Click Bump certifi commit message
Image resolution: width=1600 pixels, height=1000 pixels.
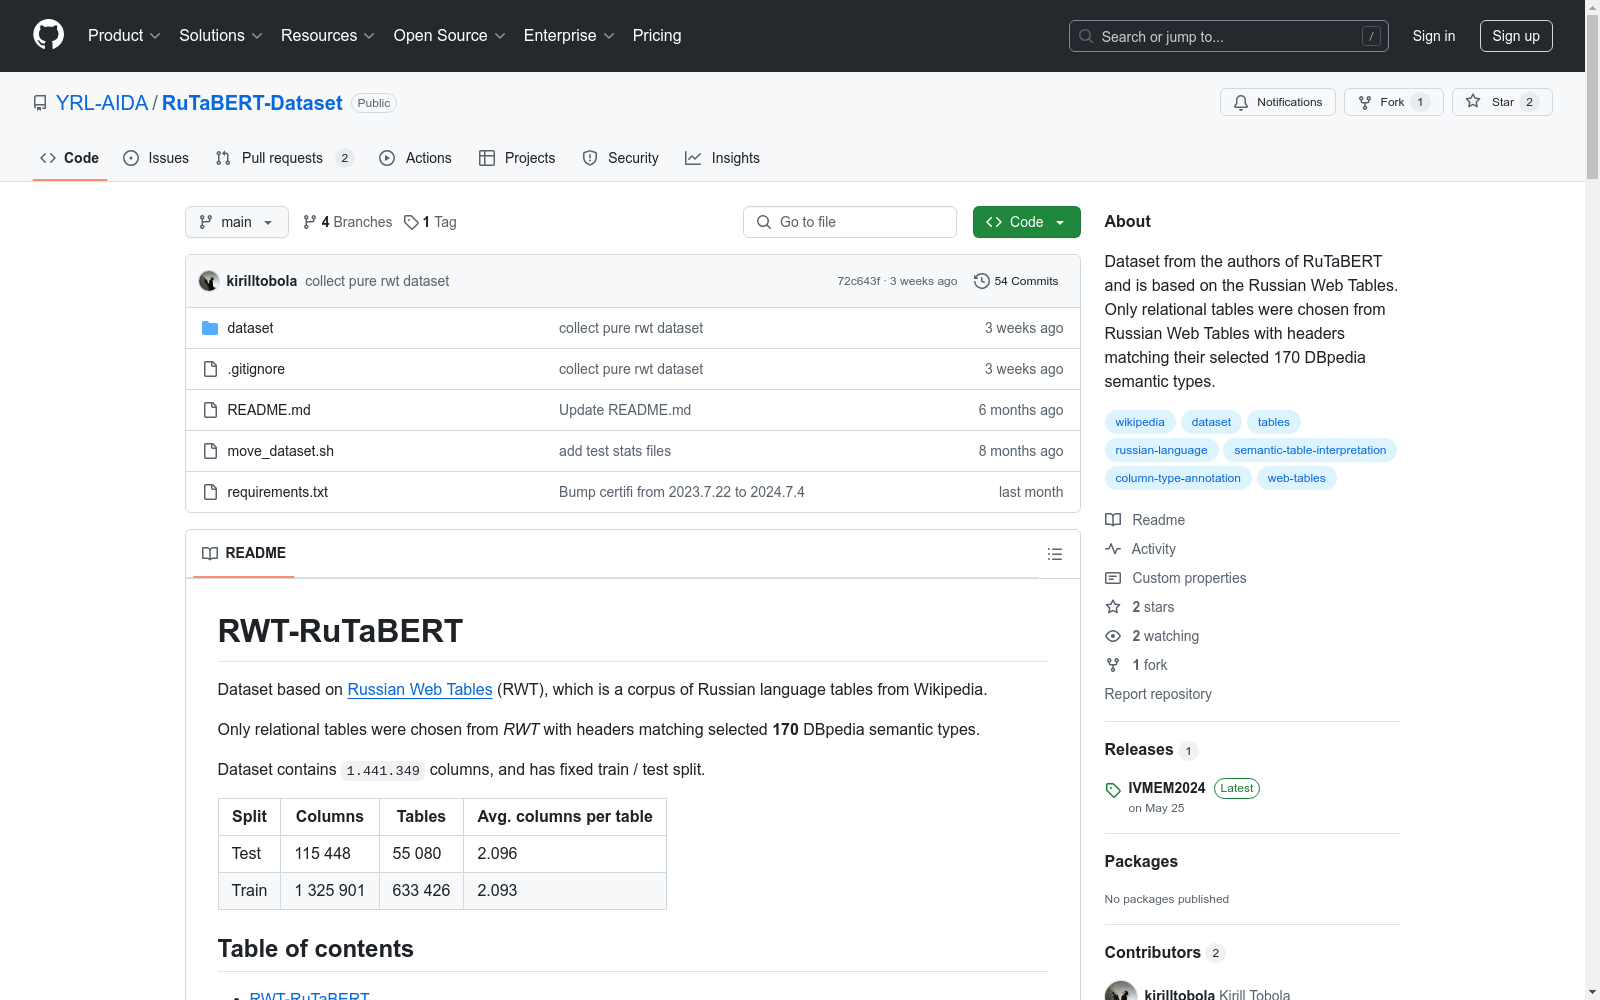(x=682, y=492)
